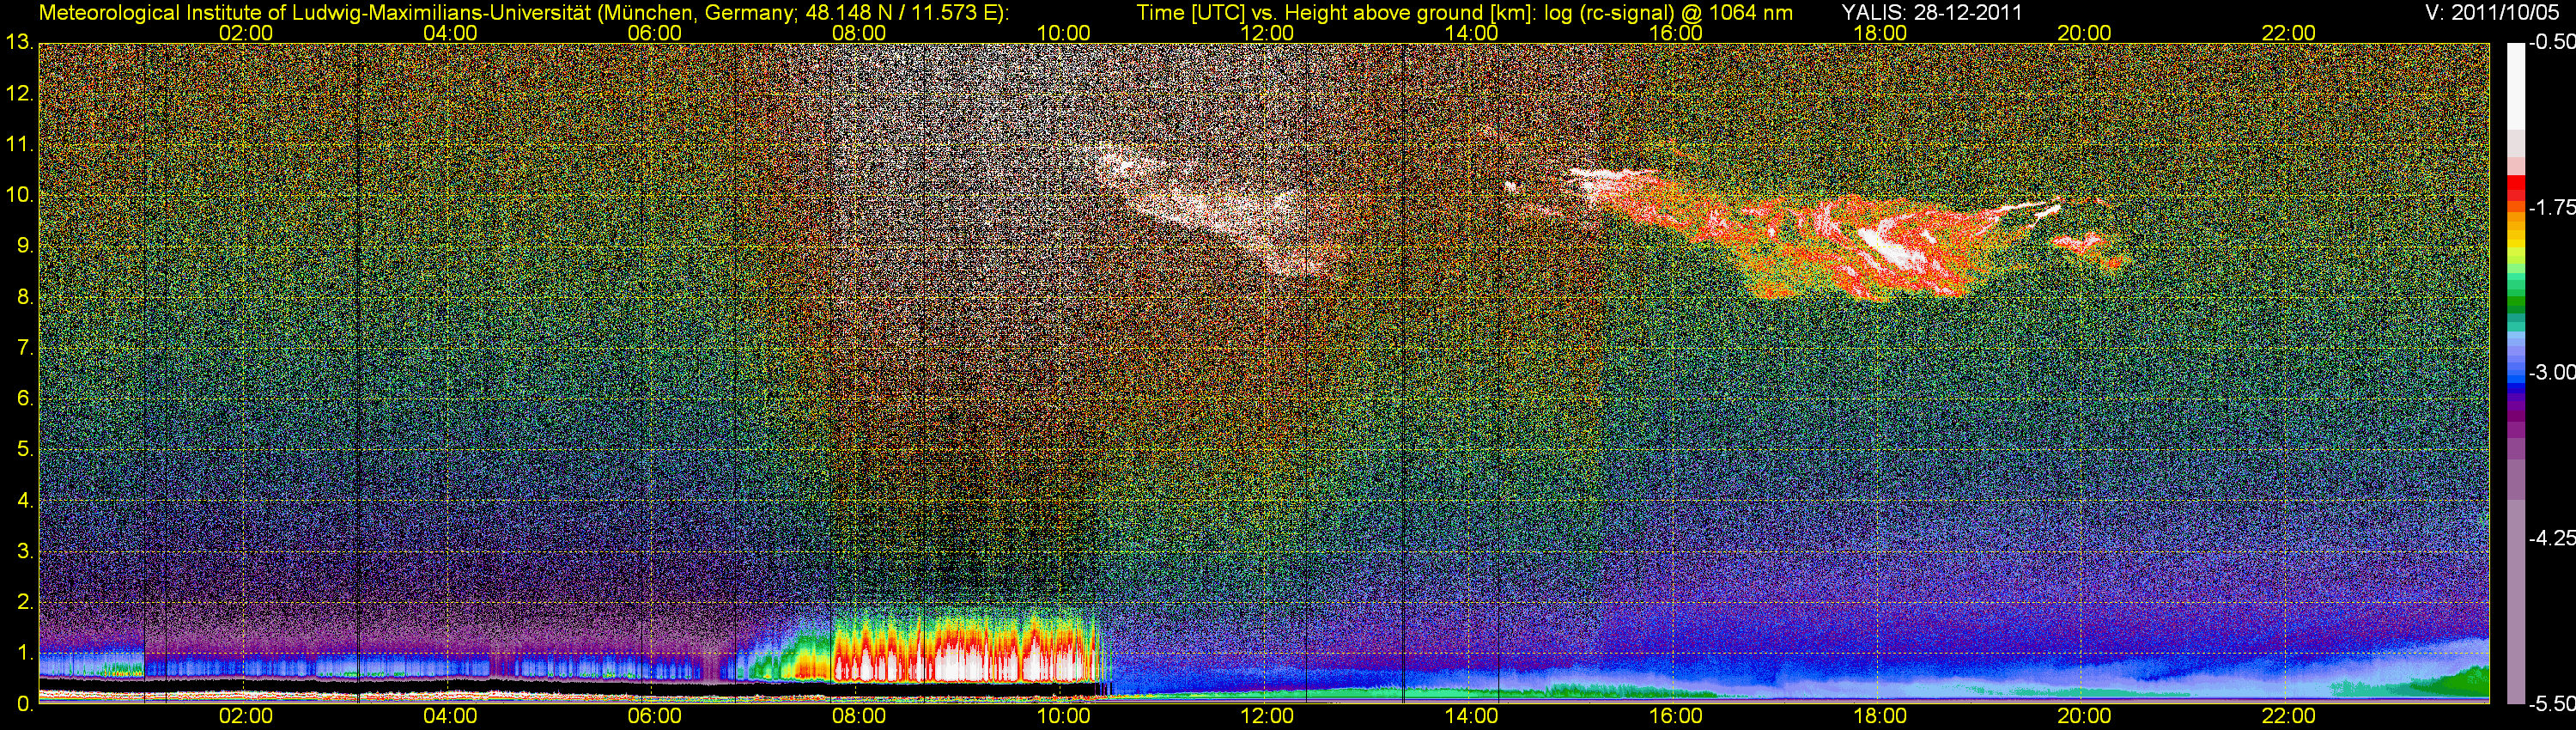This screenshot has width=2576, height=730.
Task: Click the 18:00 label on the bottom time axis
Action: tap(1880, 716)
